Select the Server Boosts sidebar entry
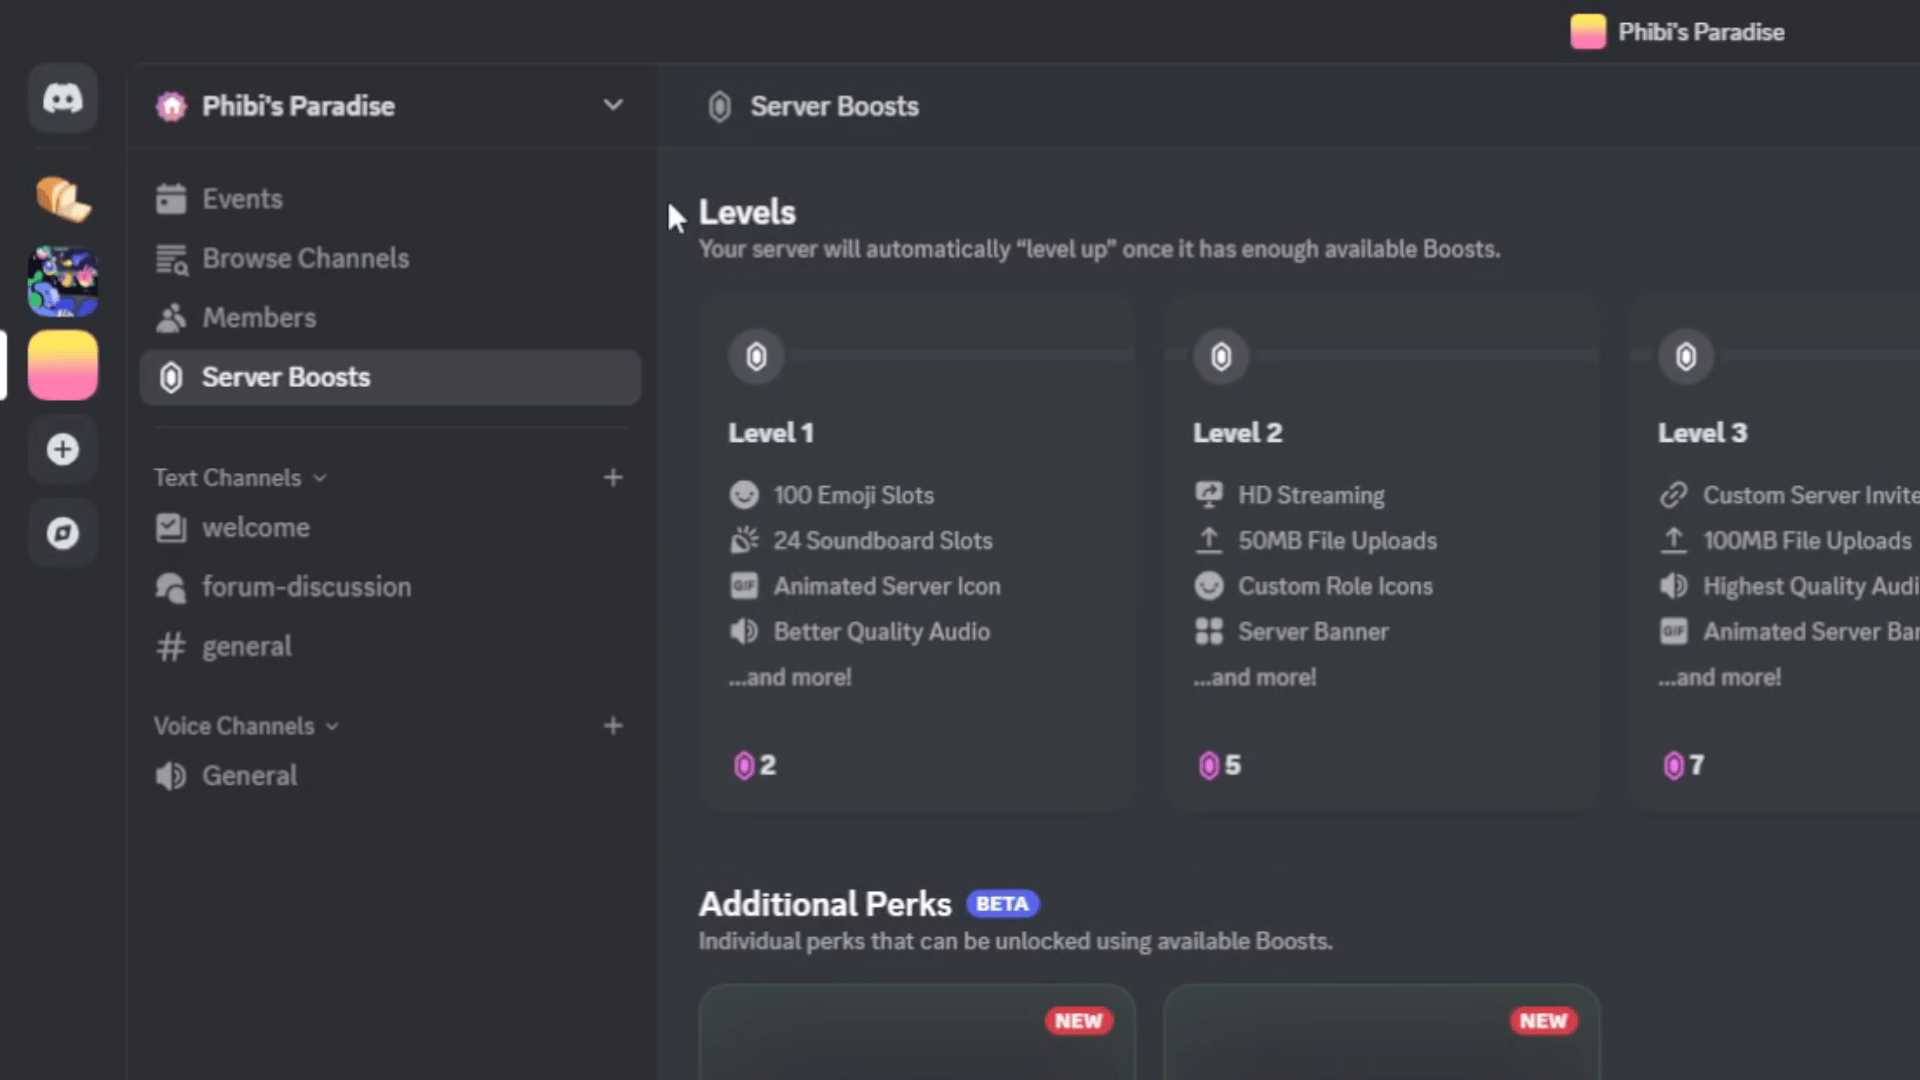1920x1080 pixels. click(286, 377)
